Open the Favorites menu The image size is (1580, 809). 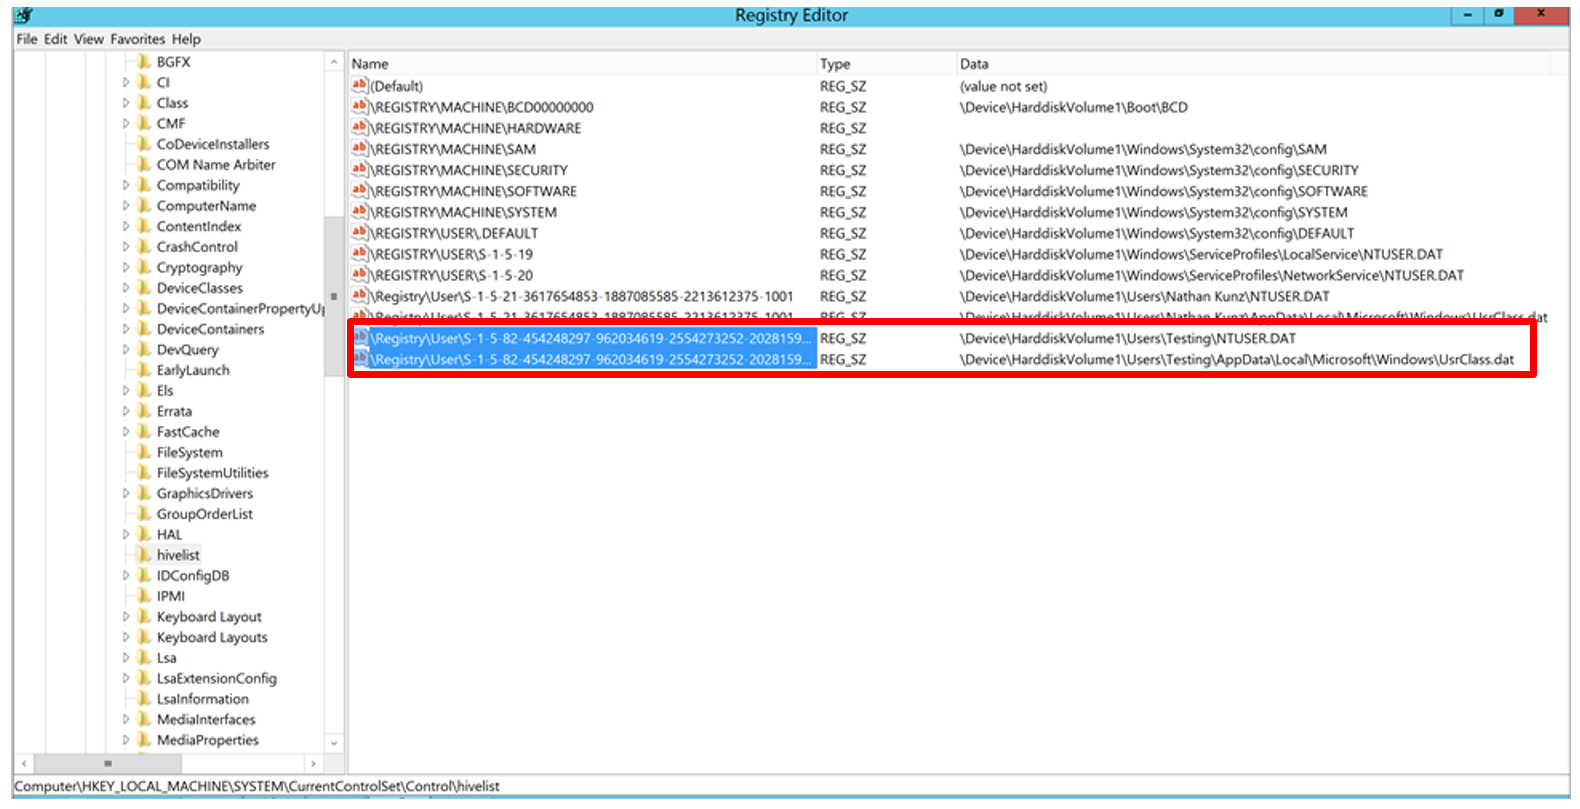pyautogui.click(x=137, y=39)
